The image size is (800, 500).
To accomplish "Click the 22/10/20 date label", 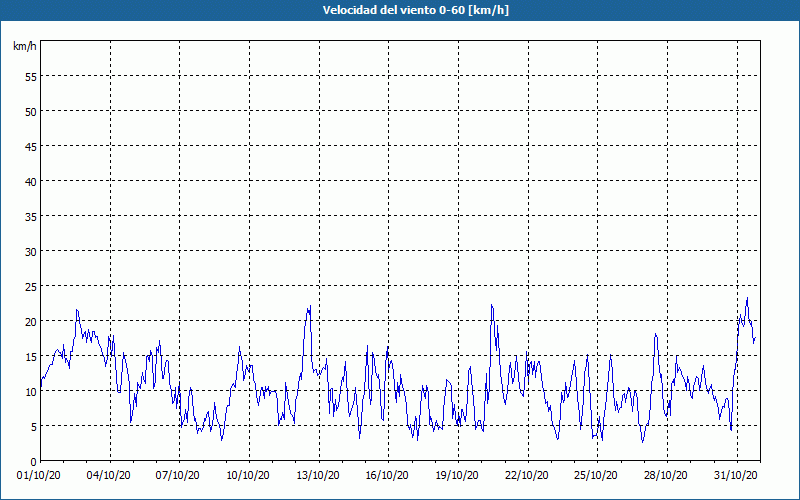I will click(x=527, y=475).
